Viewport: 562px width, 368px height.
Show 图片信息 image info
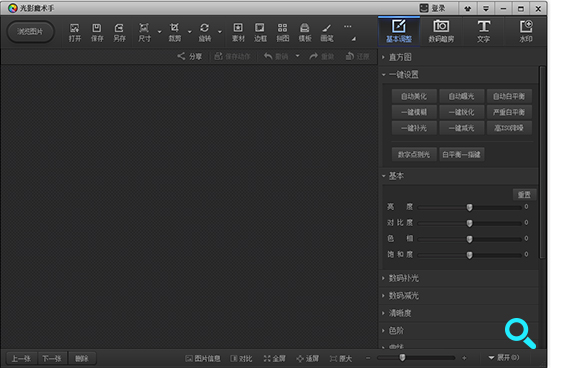pyautogui.click(x=203, y=358)
